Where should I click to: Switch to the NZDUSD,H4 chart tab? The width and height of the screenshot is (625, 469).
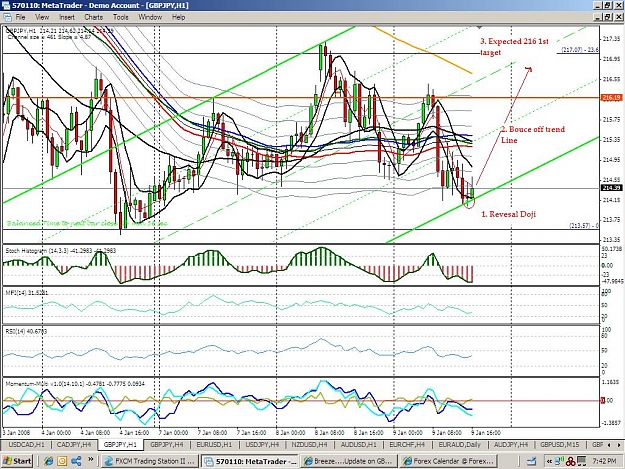point(309,444)
